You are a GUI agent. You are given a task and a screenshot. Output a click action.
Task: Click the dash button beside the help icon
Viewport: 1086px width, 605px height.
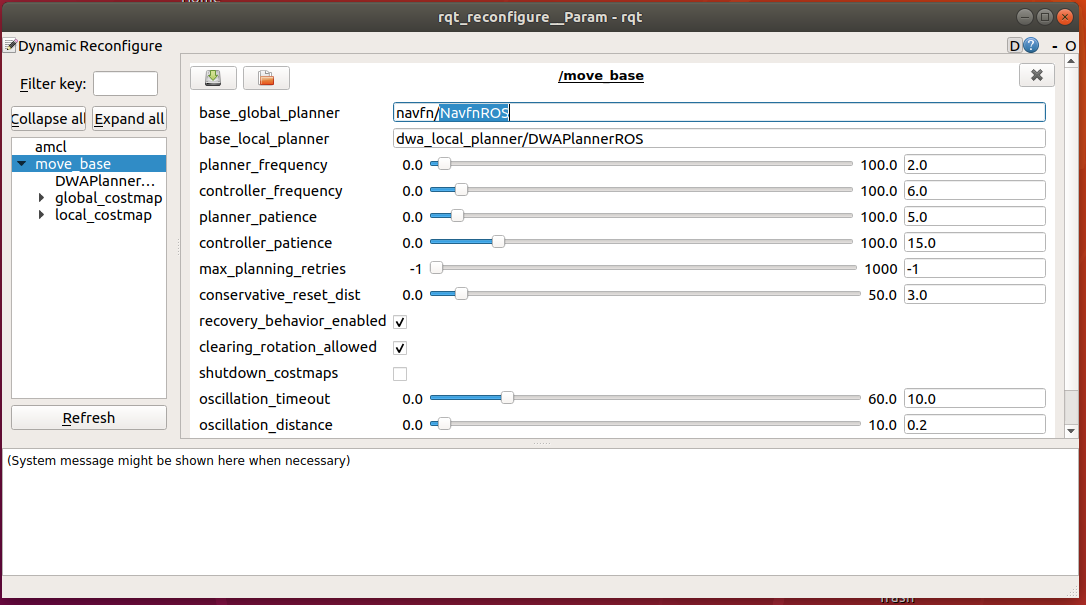[x=1053, y=46]
